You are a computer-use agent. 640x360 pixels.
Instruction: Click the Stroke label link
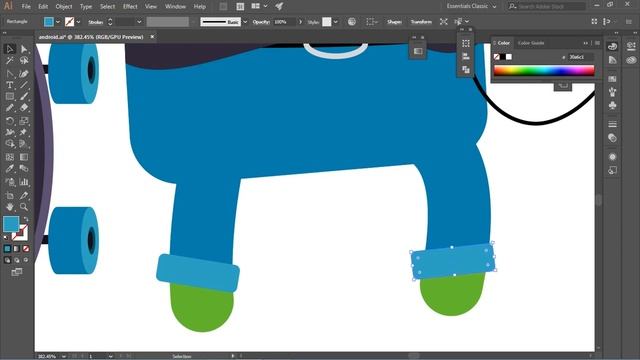point(96,22)
